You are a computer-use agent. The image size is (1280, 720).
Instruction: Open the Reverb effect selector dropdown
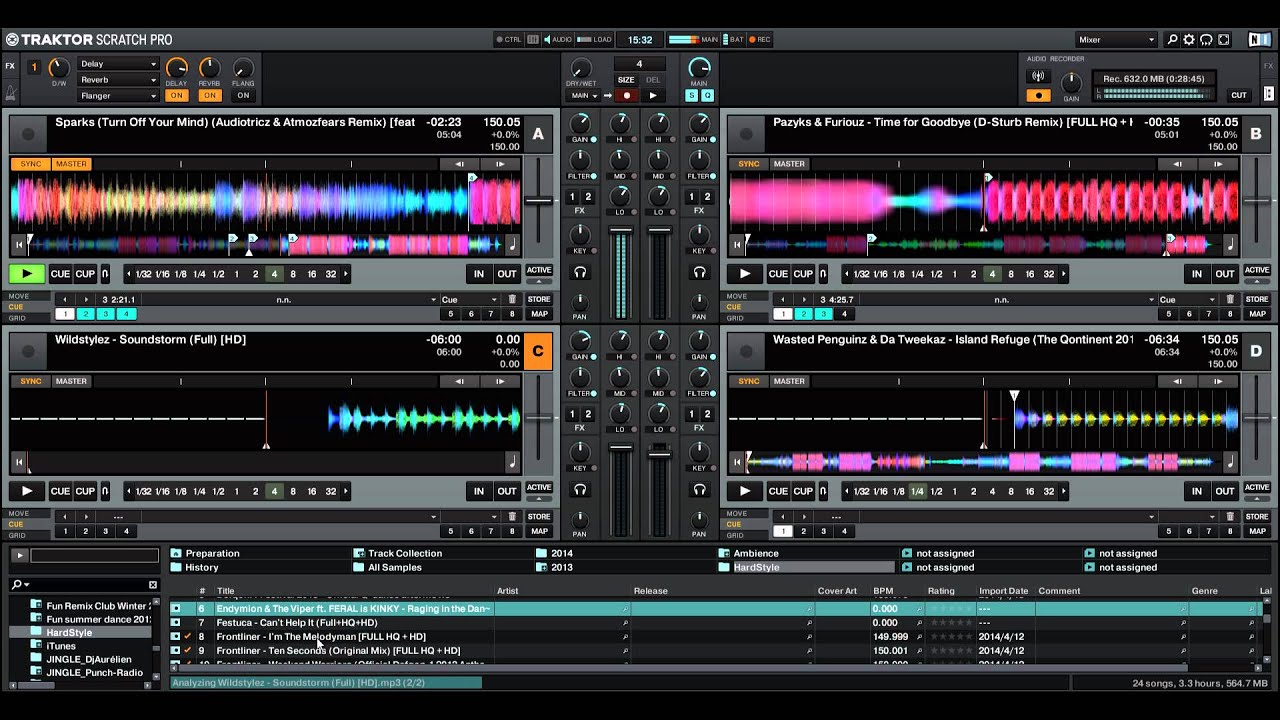118,80
